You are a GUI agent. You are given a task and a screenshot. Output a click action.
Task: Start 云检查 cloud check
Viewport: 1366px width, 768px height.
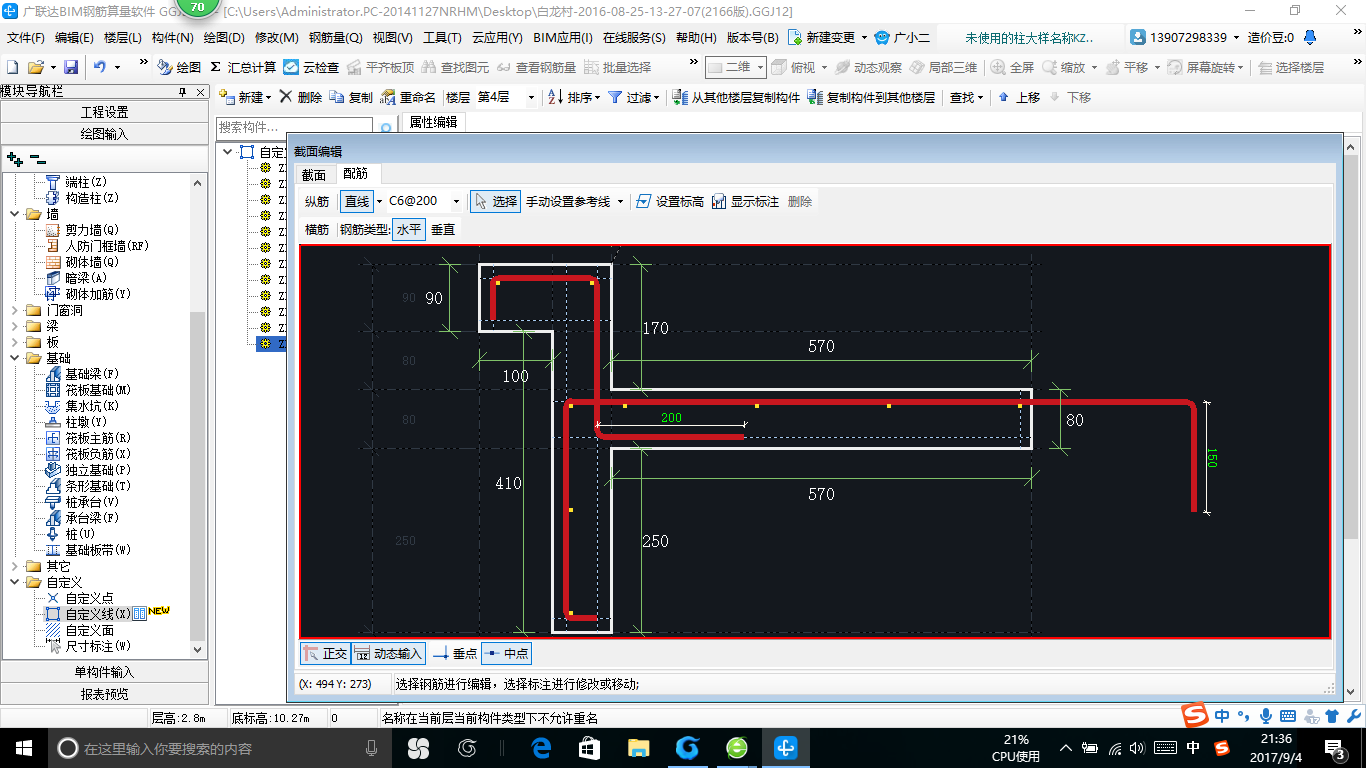311,67
